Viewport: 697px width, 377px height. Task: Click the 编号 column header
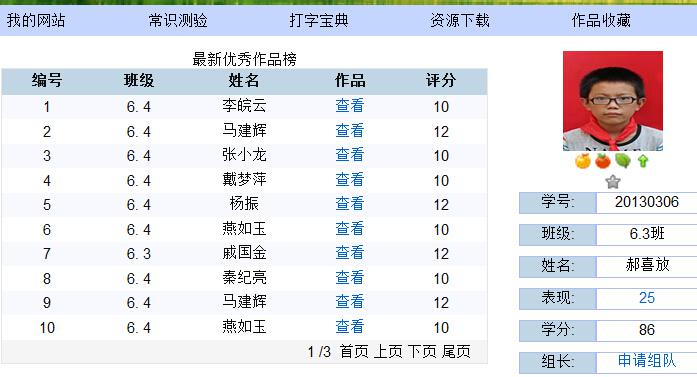47,81
